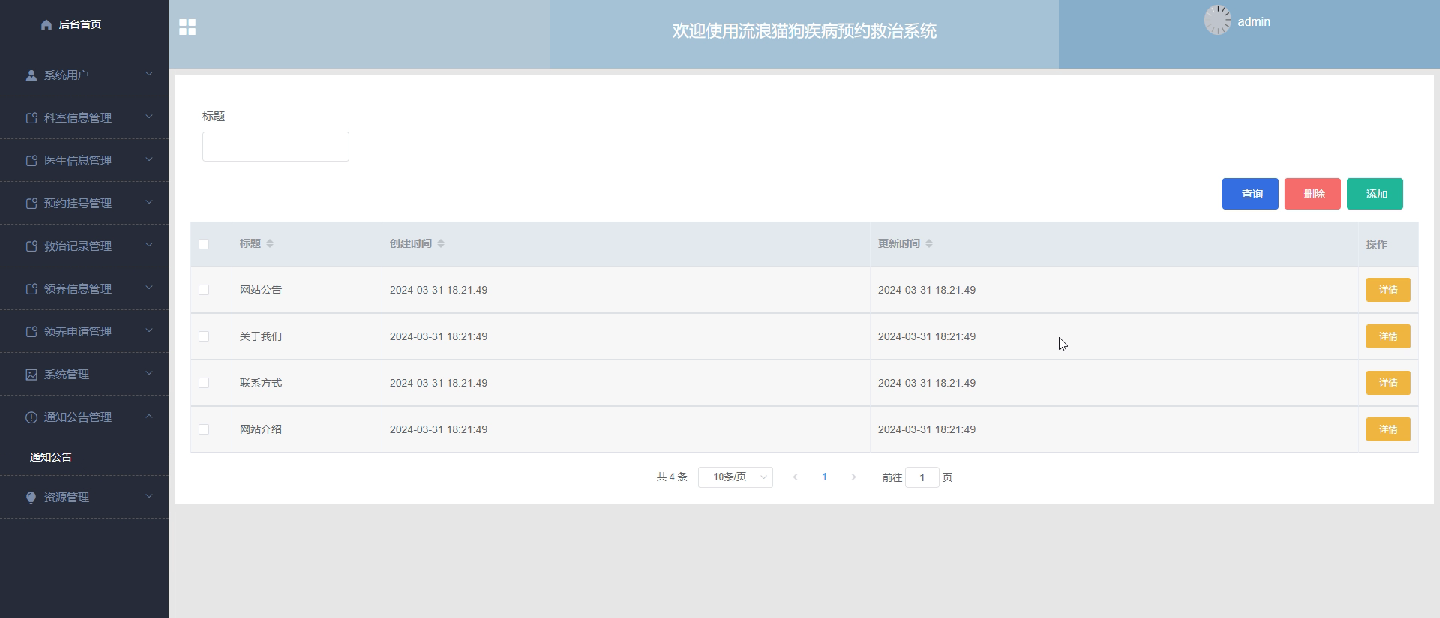Click the home icon beside 后台首页
This screenshot has height=618, width=1440.
tap(46, 25)
